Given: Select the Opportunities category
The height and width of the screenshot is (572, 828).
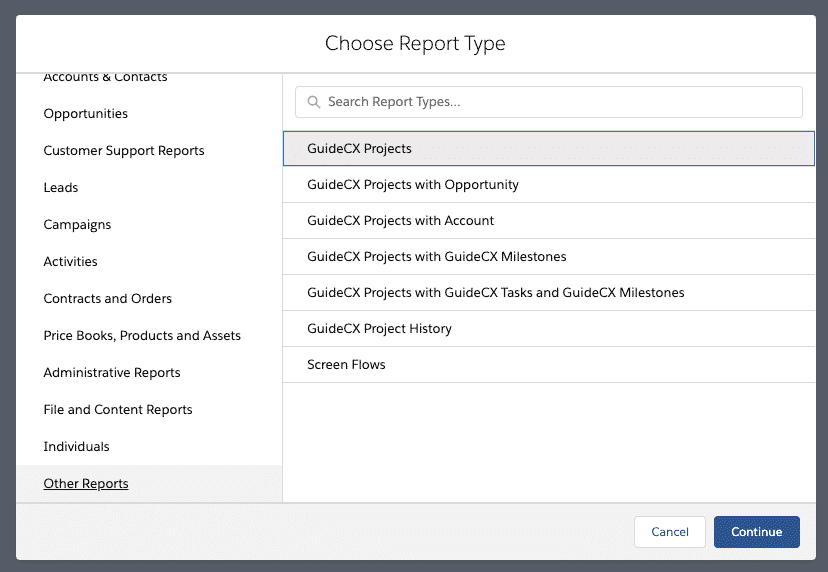Looking at the screenshot, I should coord(86,114).
